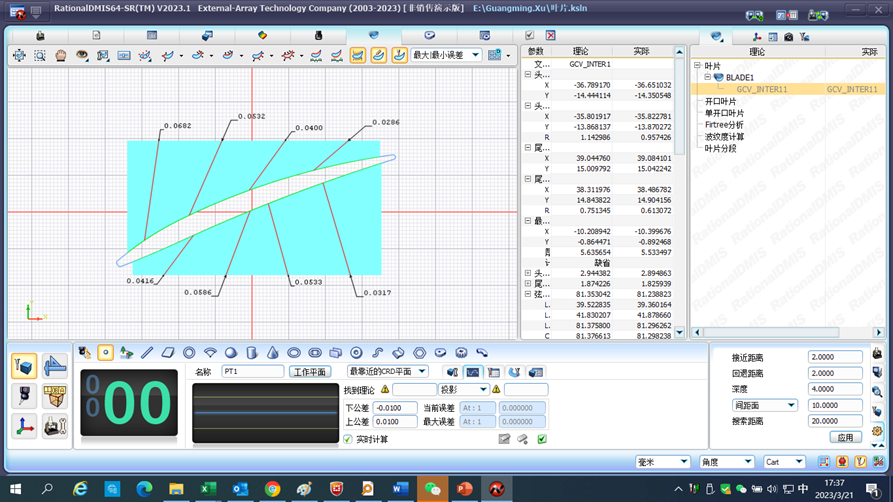
Task: Click the coordinate system axes icon
Action: pyautogui.click(x=25, y=427)
